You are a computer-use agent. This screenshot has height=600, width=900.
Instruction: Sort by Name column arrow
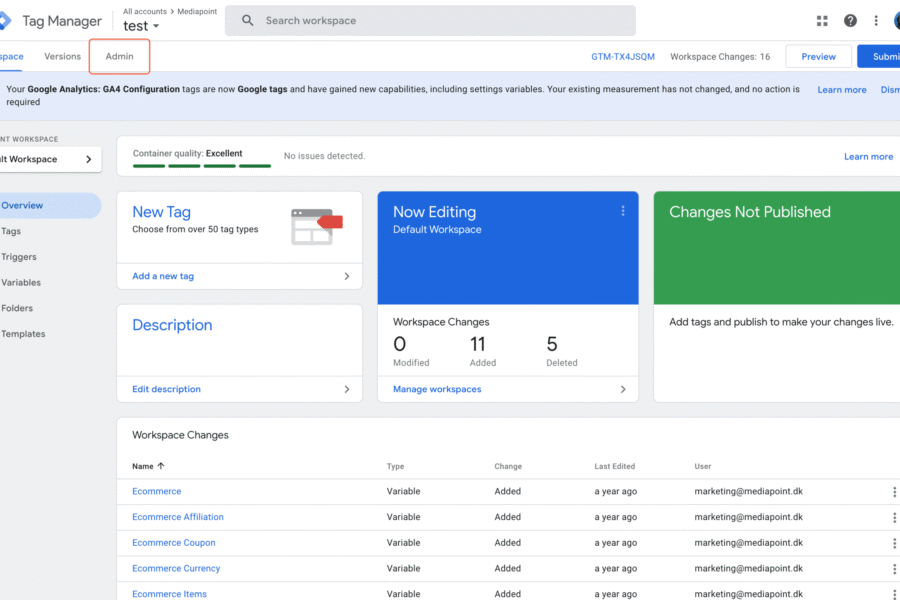161,466
